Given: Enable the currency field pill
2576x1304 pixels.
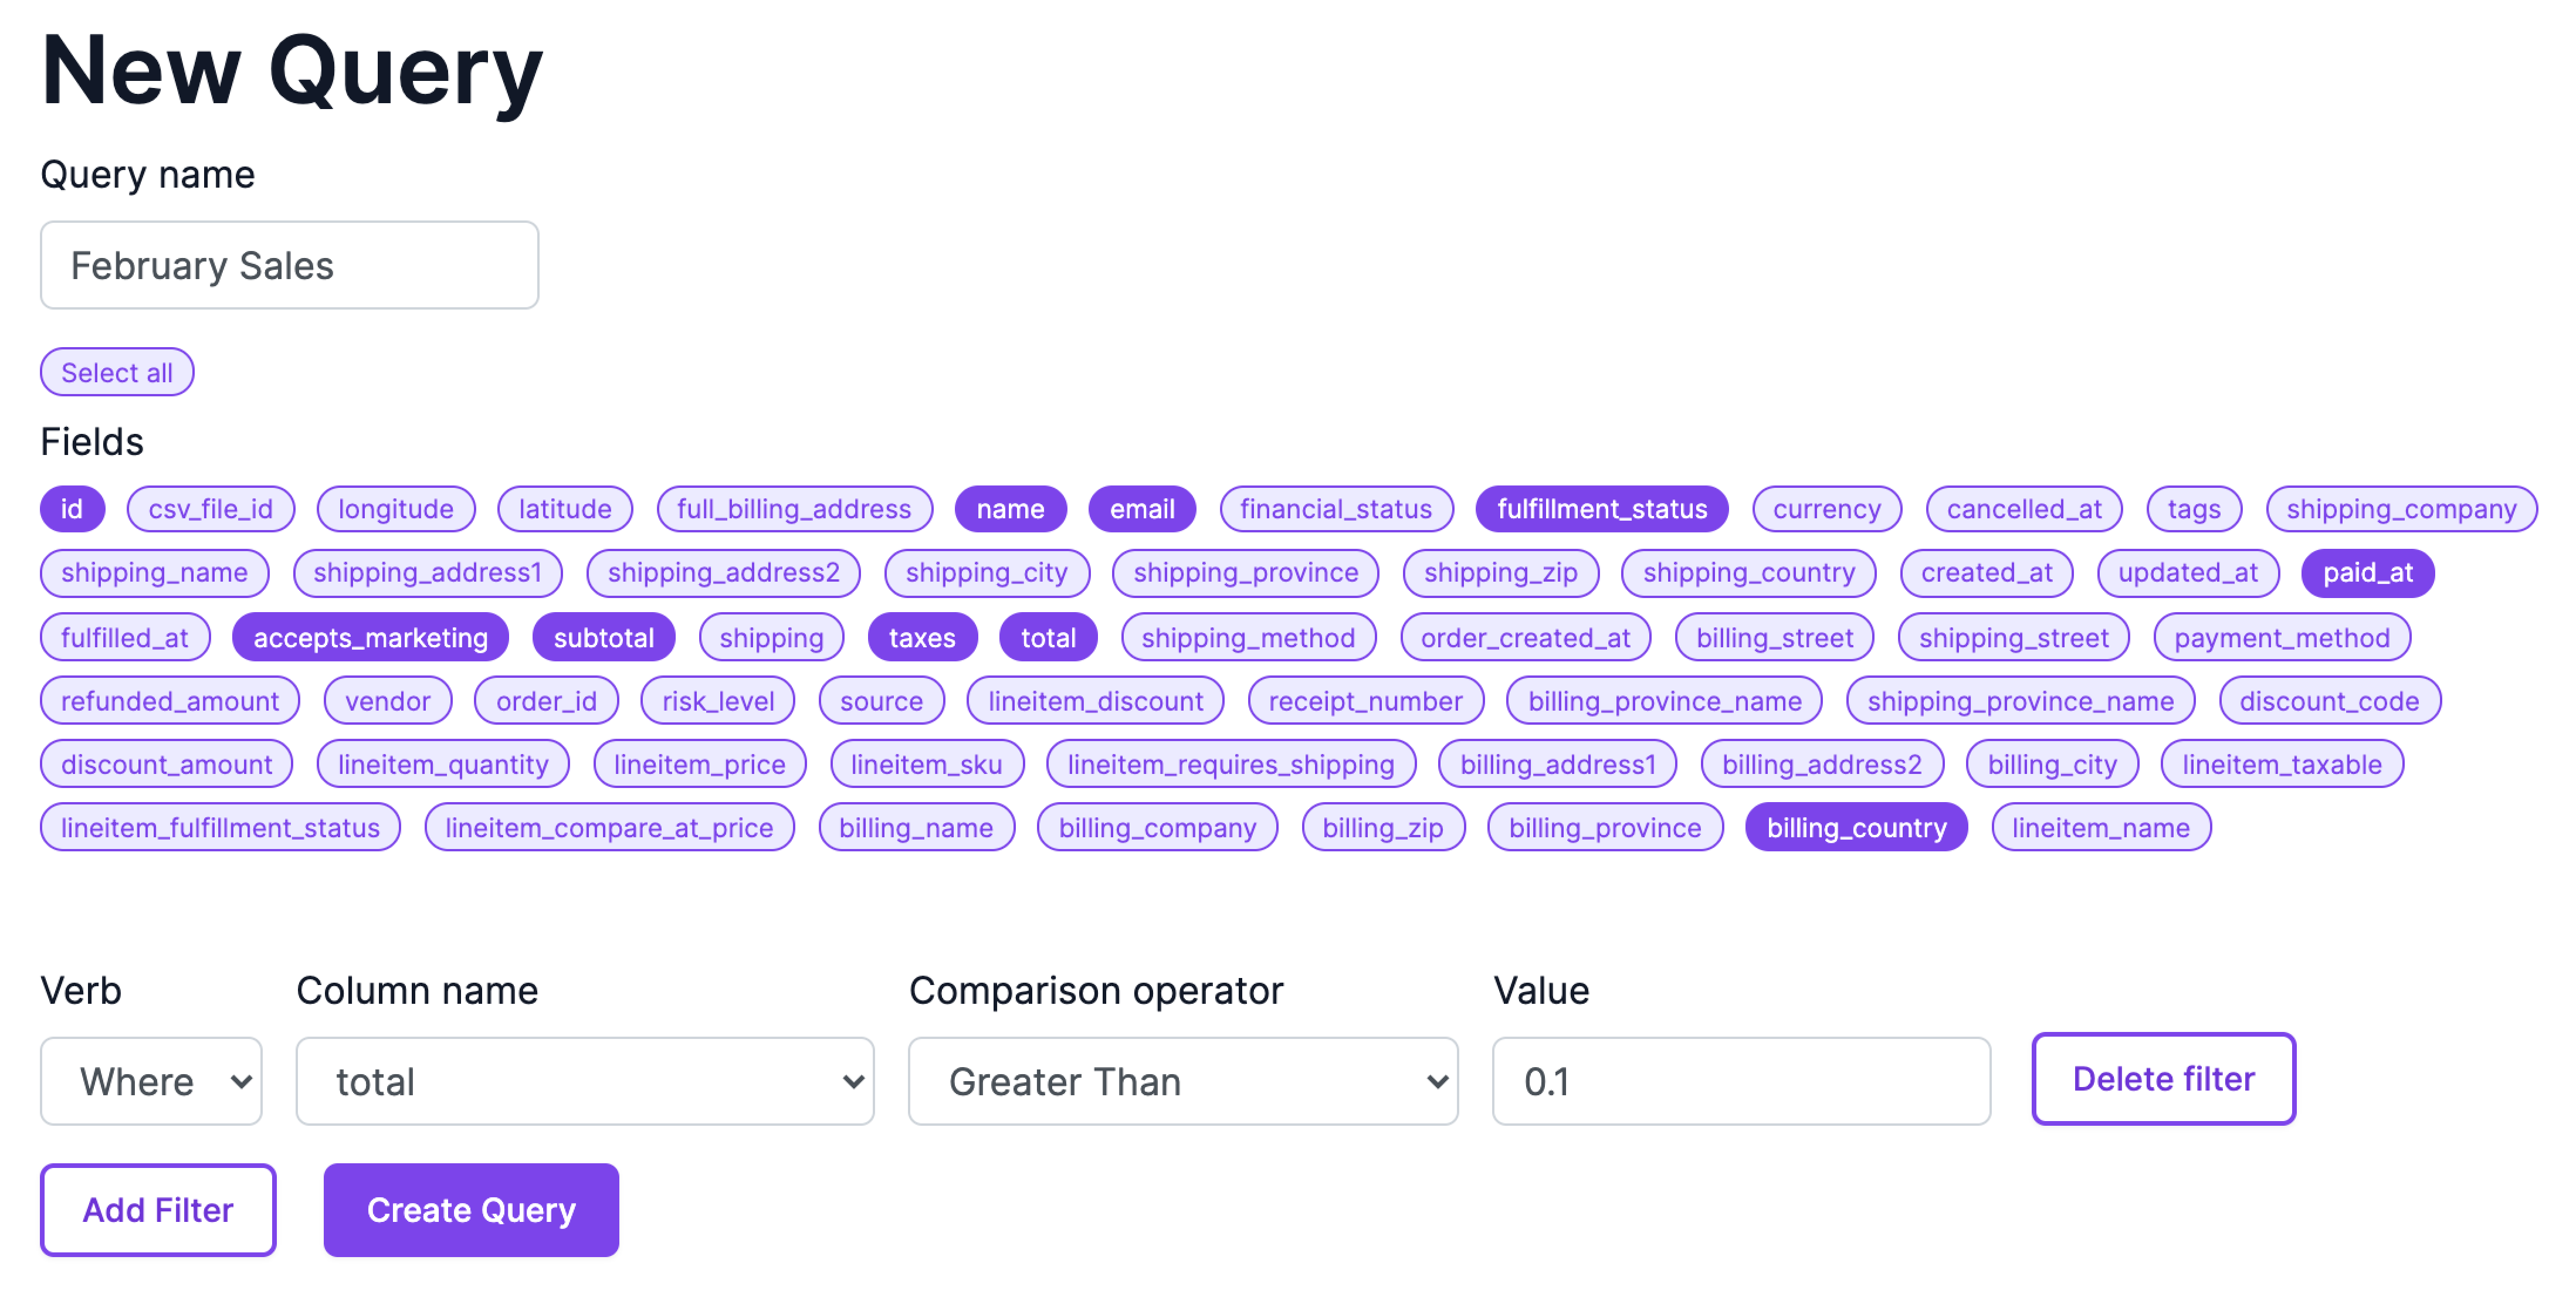Looking at the screenshot, I should [x=1826, y=509].
